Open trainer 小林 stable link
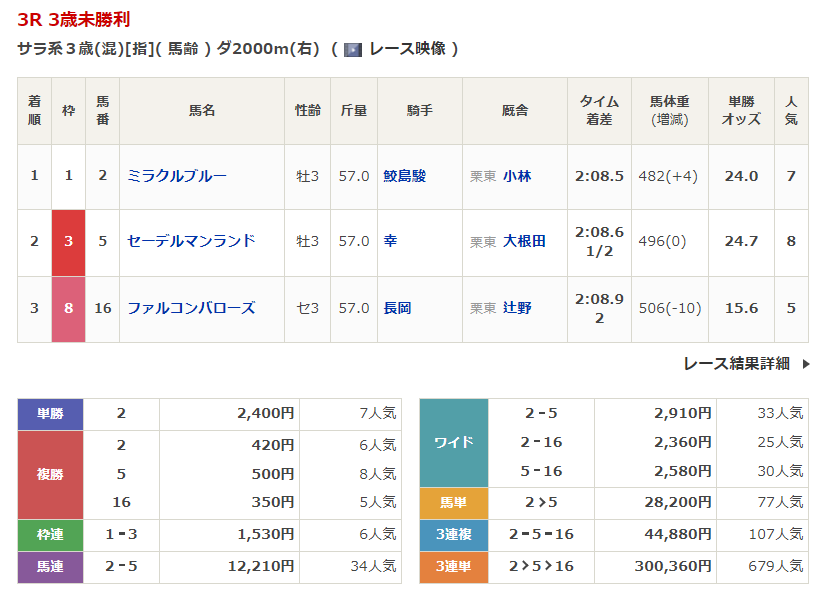 tap(517, 176)
